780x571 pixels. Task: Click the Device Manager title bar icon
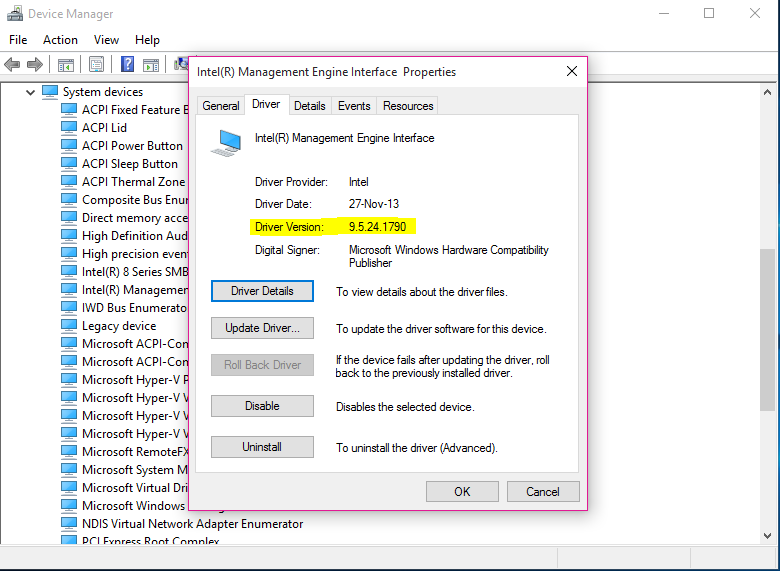(14, 13)
